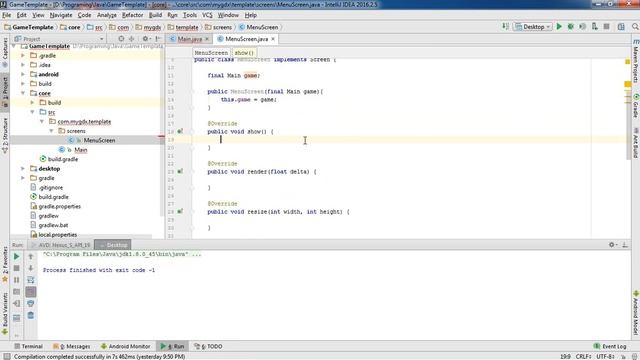Collapse the core module arrow
Viewport: 640px width, 360px height.
[x=23, y=93]
